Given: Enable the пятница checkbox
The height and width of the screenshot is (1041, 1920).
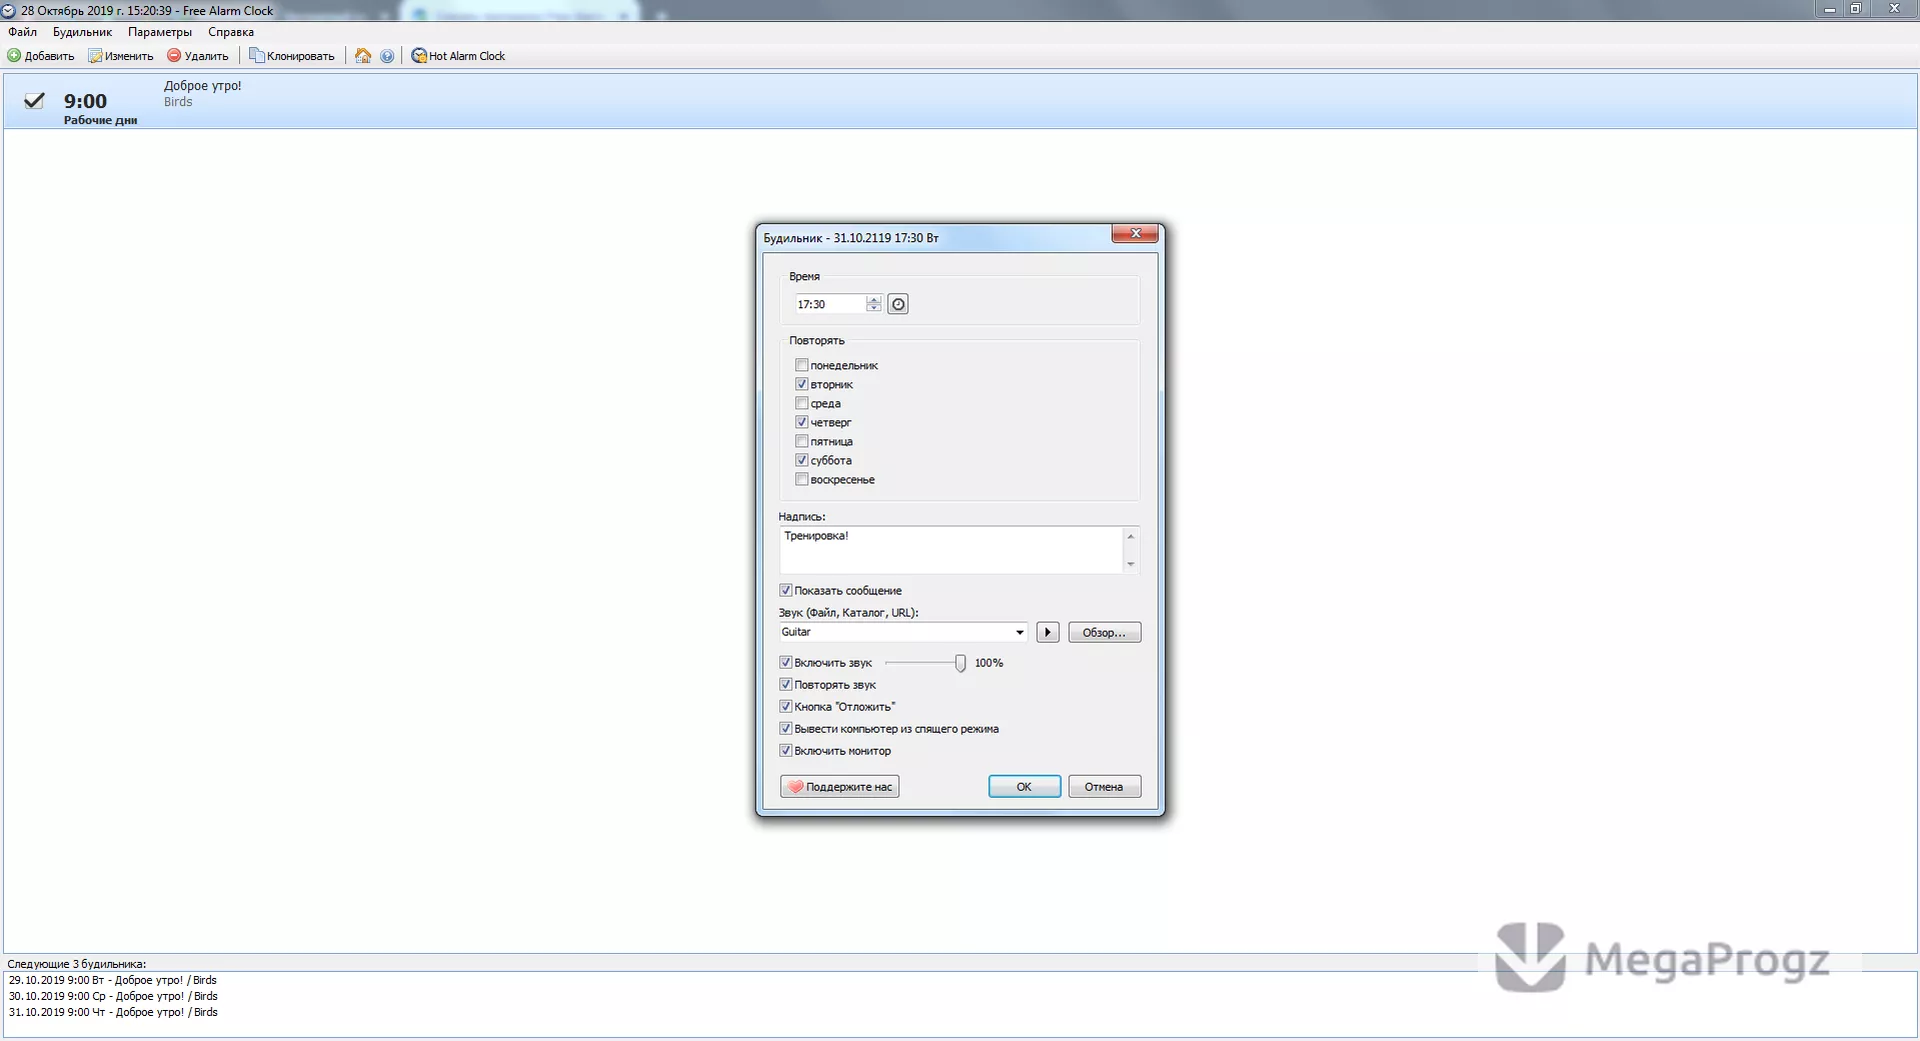Looking at the screenshot, I should [x=801, y=441].
